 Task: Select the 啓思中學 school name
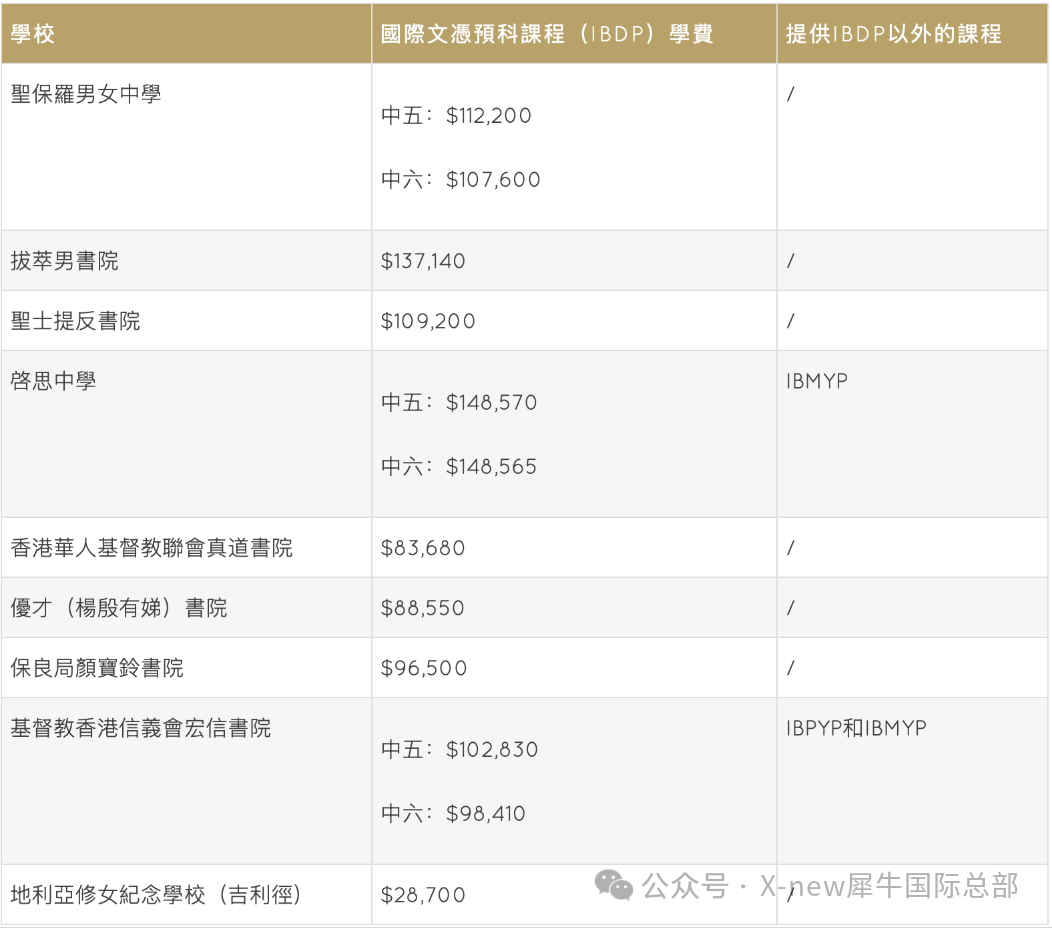[54, 381]
